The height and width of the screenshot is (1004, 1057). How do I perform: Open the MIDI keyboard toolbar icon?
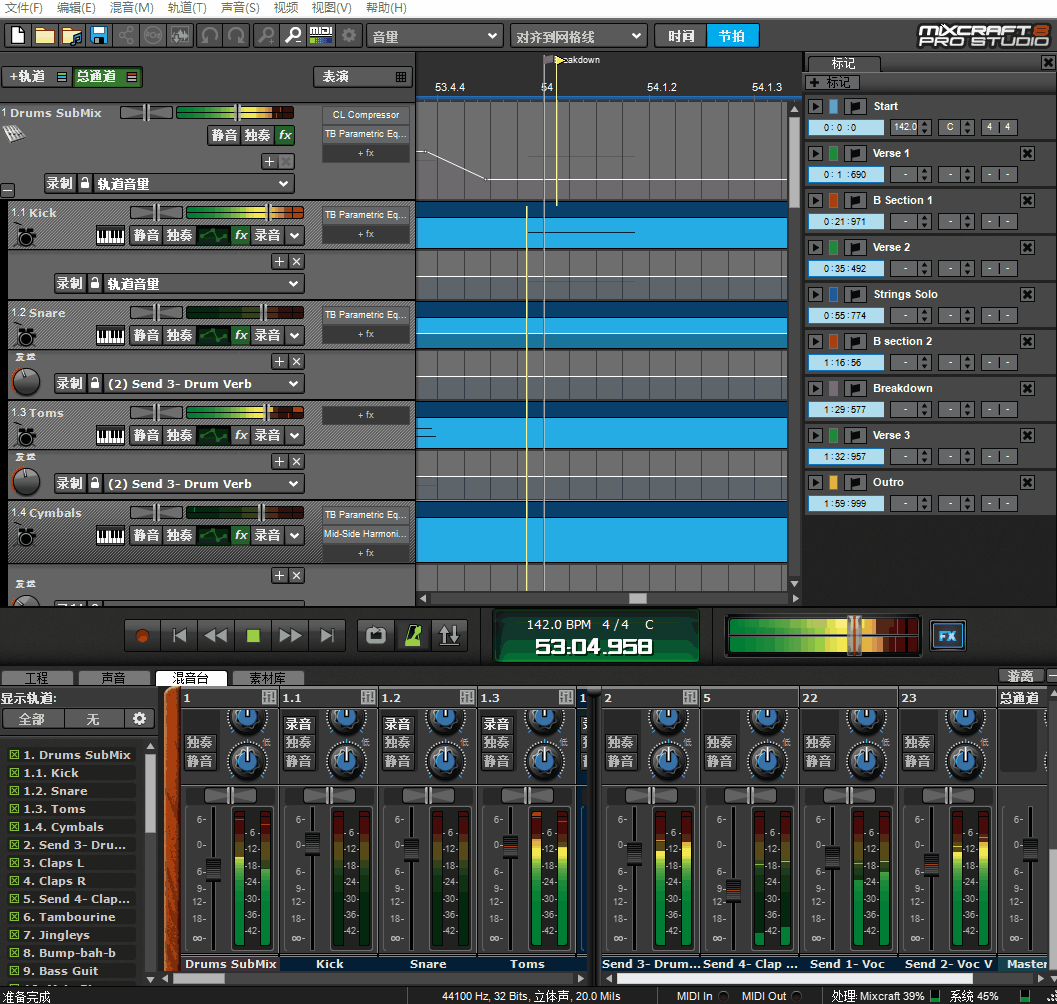[321, 36]
